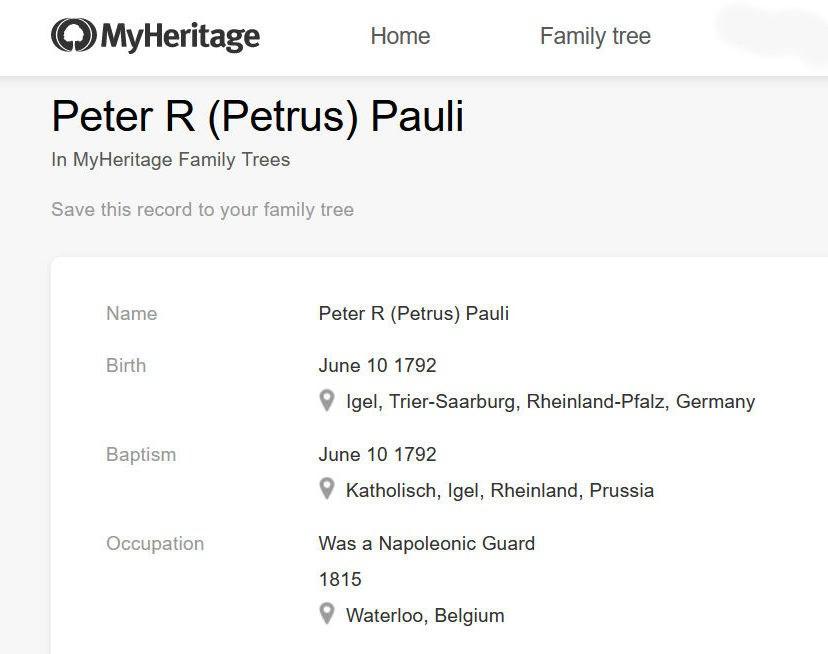Screen dimensions: 828x654
Task: Click the Occupation field label
Action: point(155,544)
